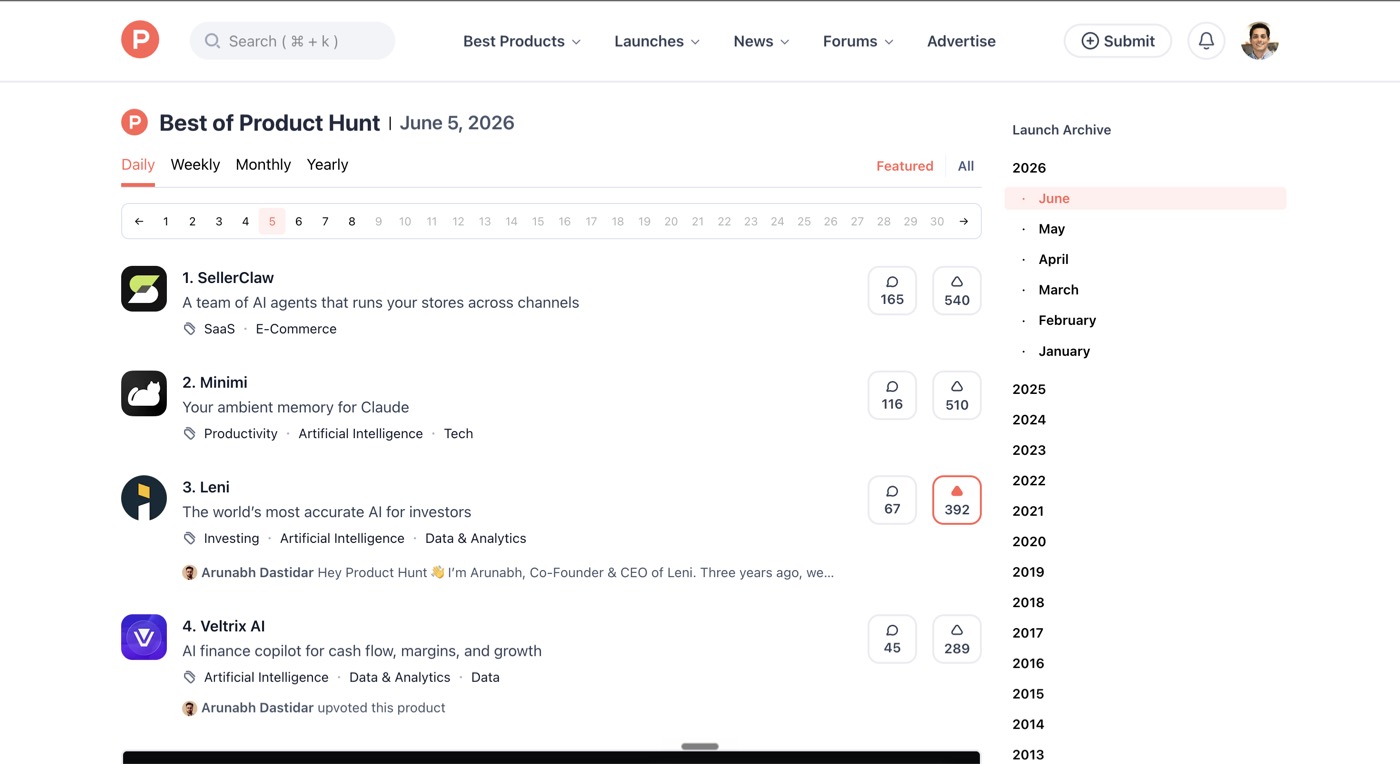This screenshot has width=1400, height=764.
Task: Open the user profile avatar
Action: click(x=1260, y=41)
